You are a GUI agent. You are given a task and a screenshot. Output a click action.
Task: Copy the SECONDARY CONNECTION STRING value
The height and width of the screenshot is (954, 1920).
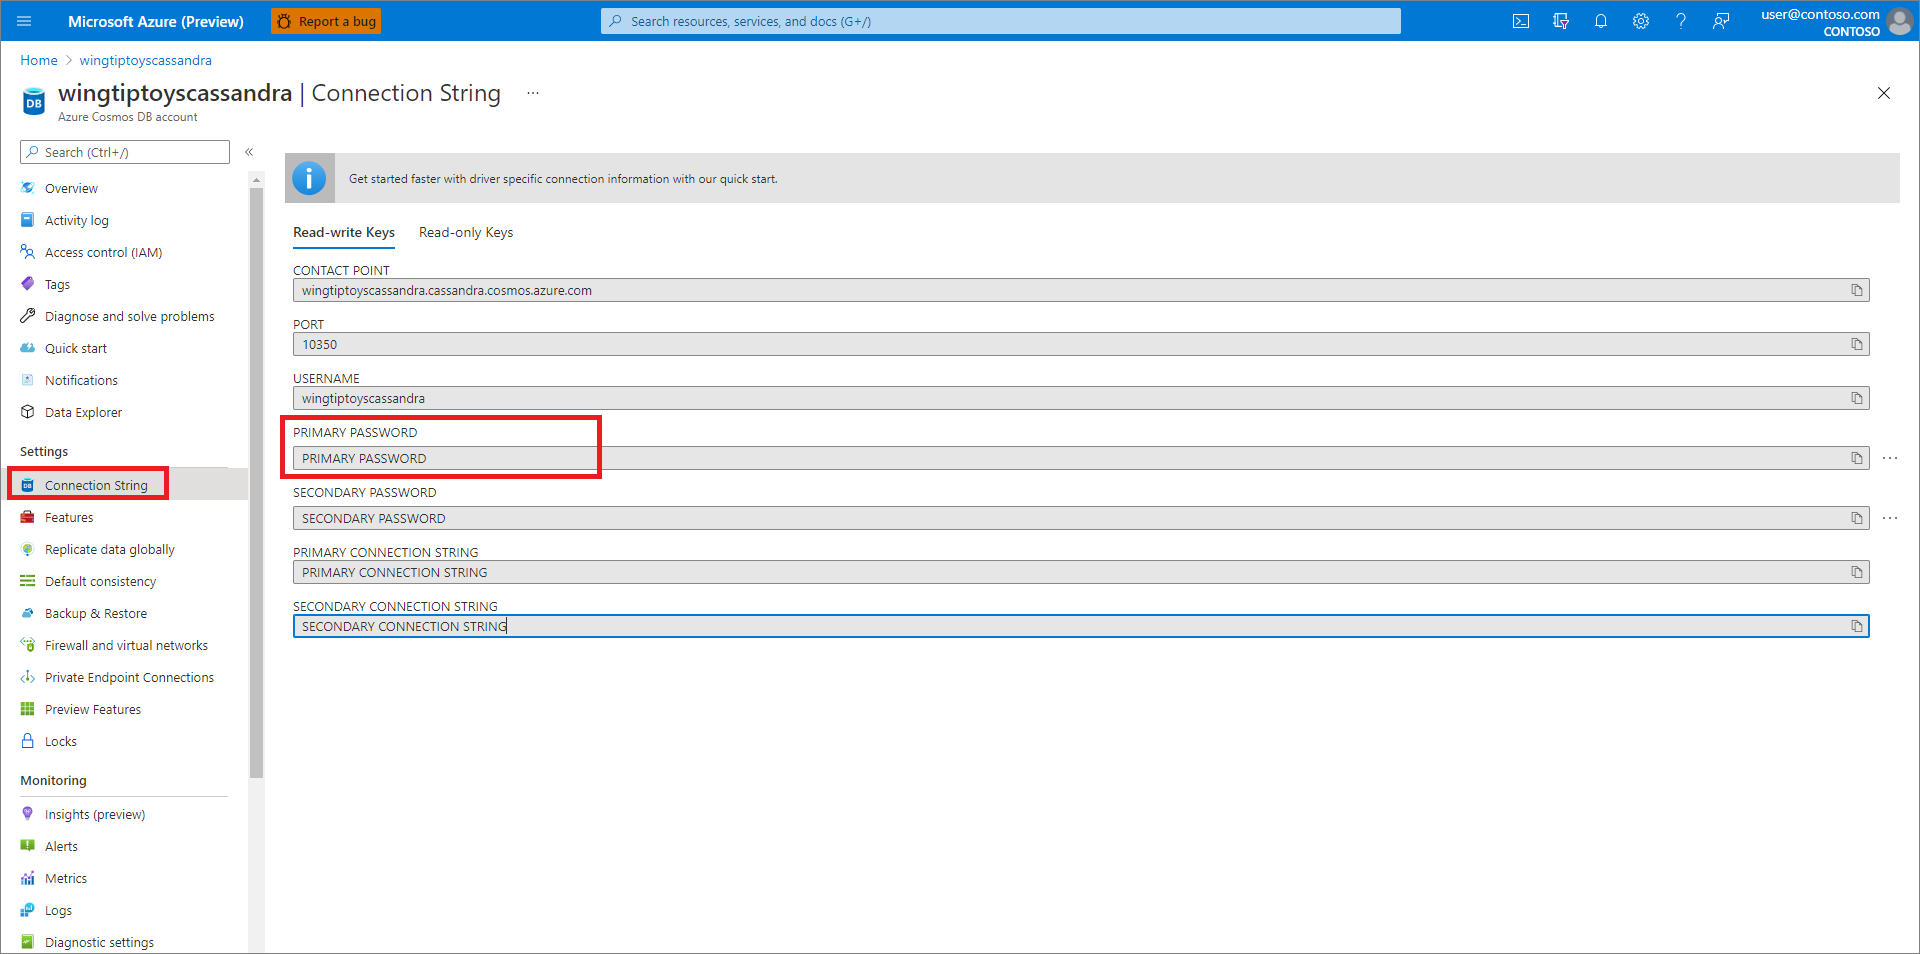(1857, 625)
